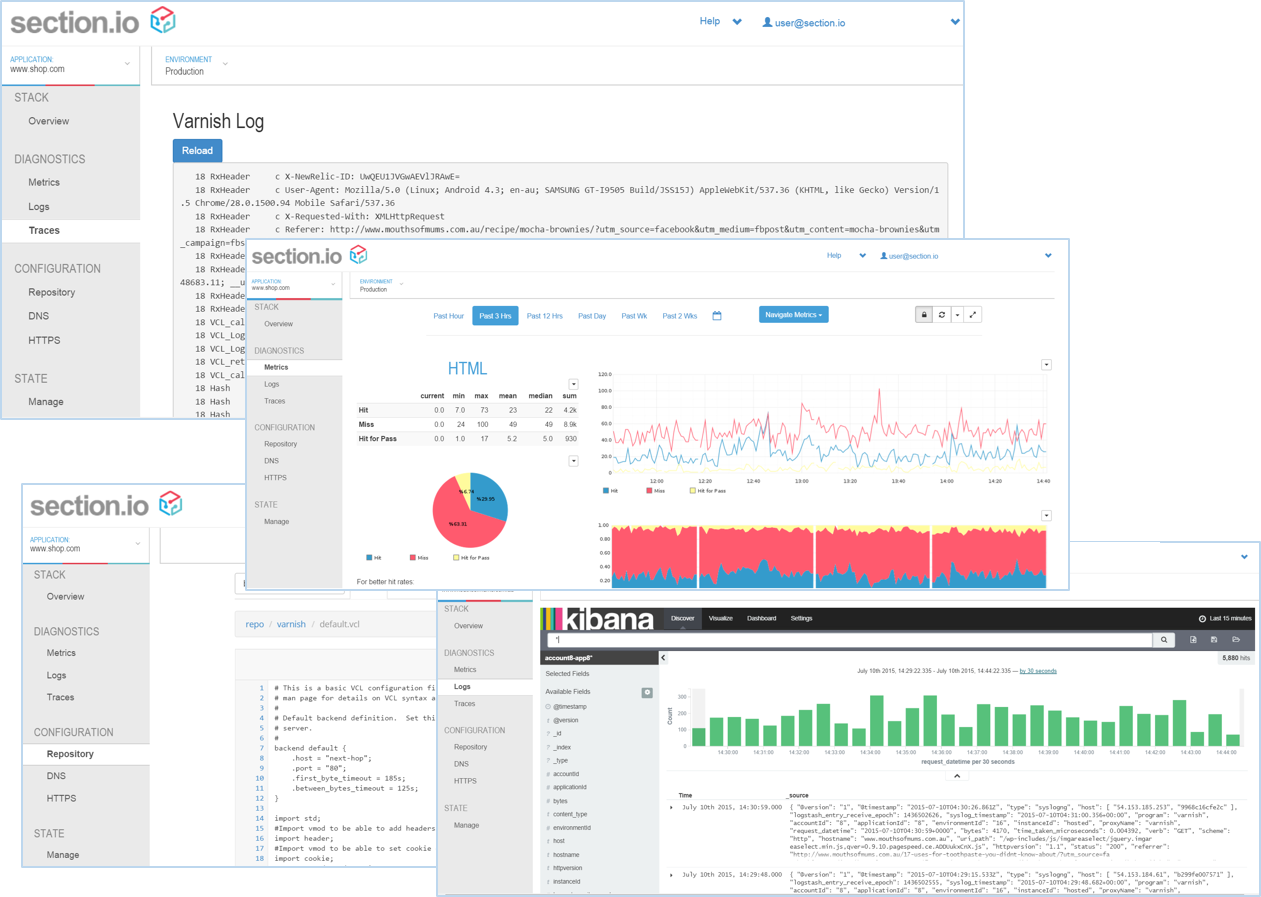The image size is (1261, 897).
Task: Open the Application www.shop.com dropdown in the Varnish Log window
Action: pyautogui.click(x=70, y=65)
